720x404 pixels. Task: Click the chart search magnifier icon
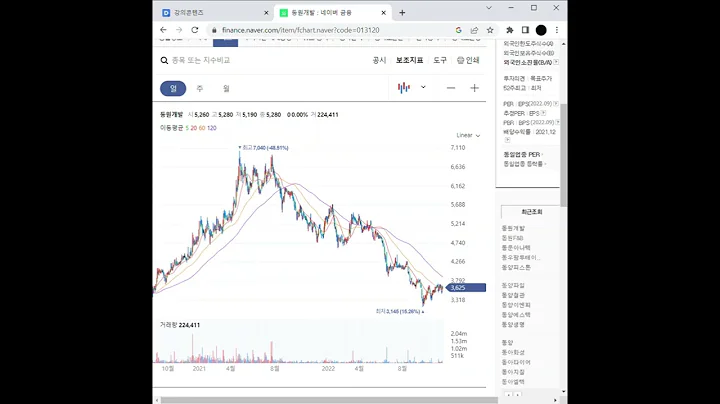pos(164,60)
